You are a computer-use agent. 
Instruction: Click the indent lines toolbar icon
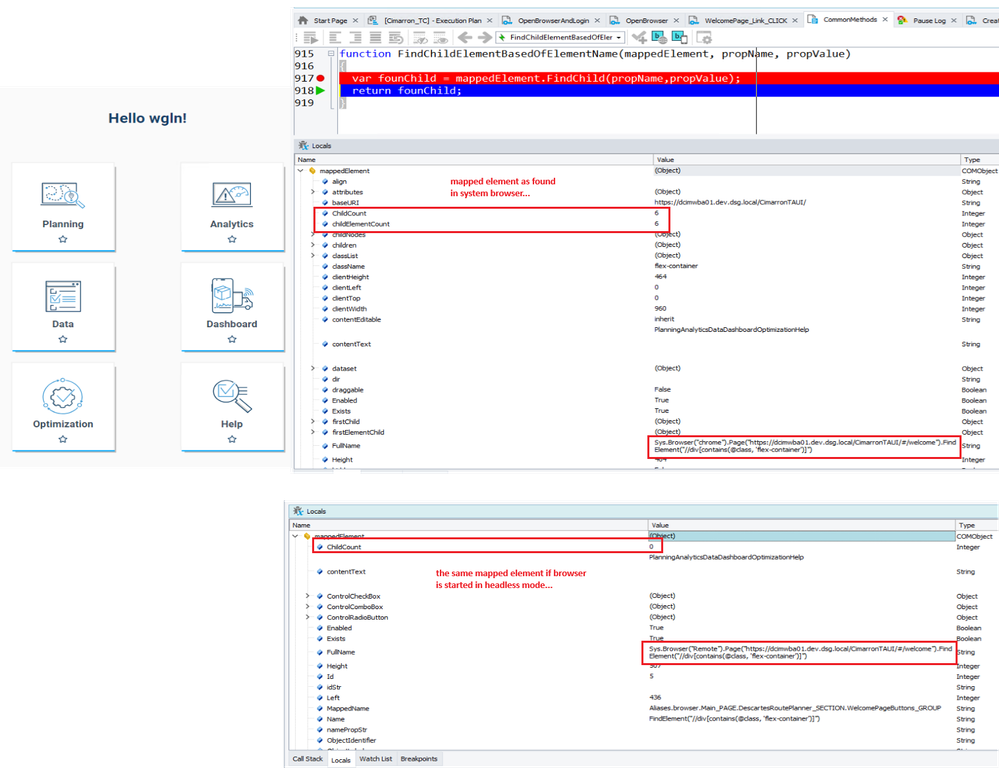[356, 38]
